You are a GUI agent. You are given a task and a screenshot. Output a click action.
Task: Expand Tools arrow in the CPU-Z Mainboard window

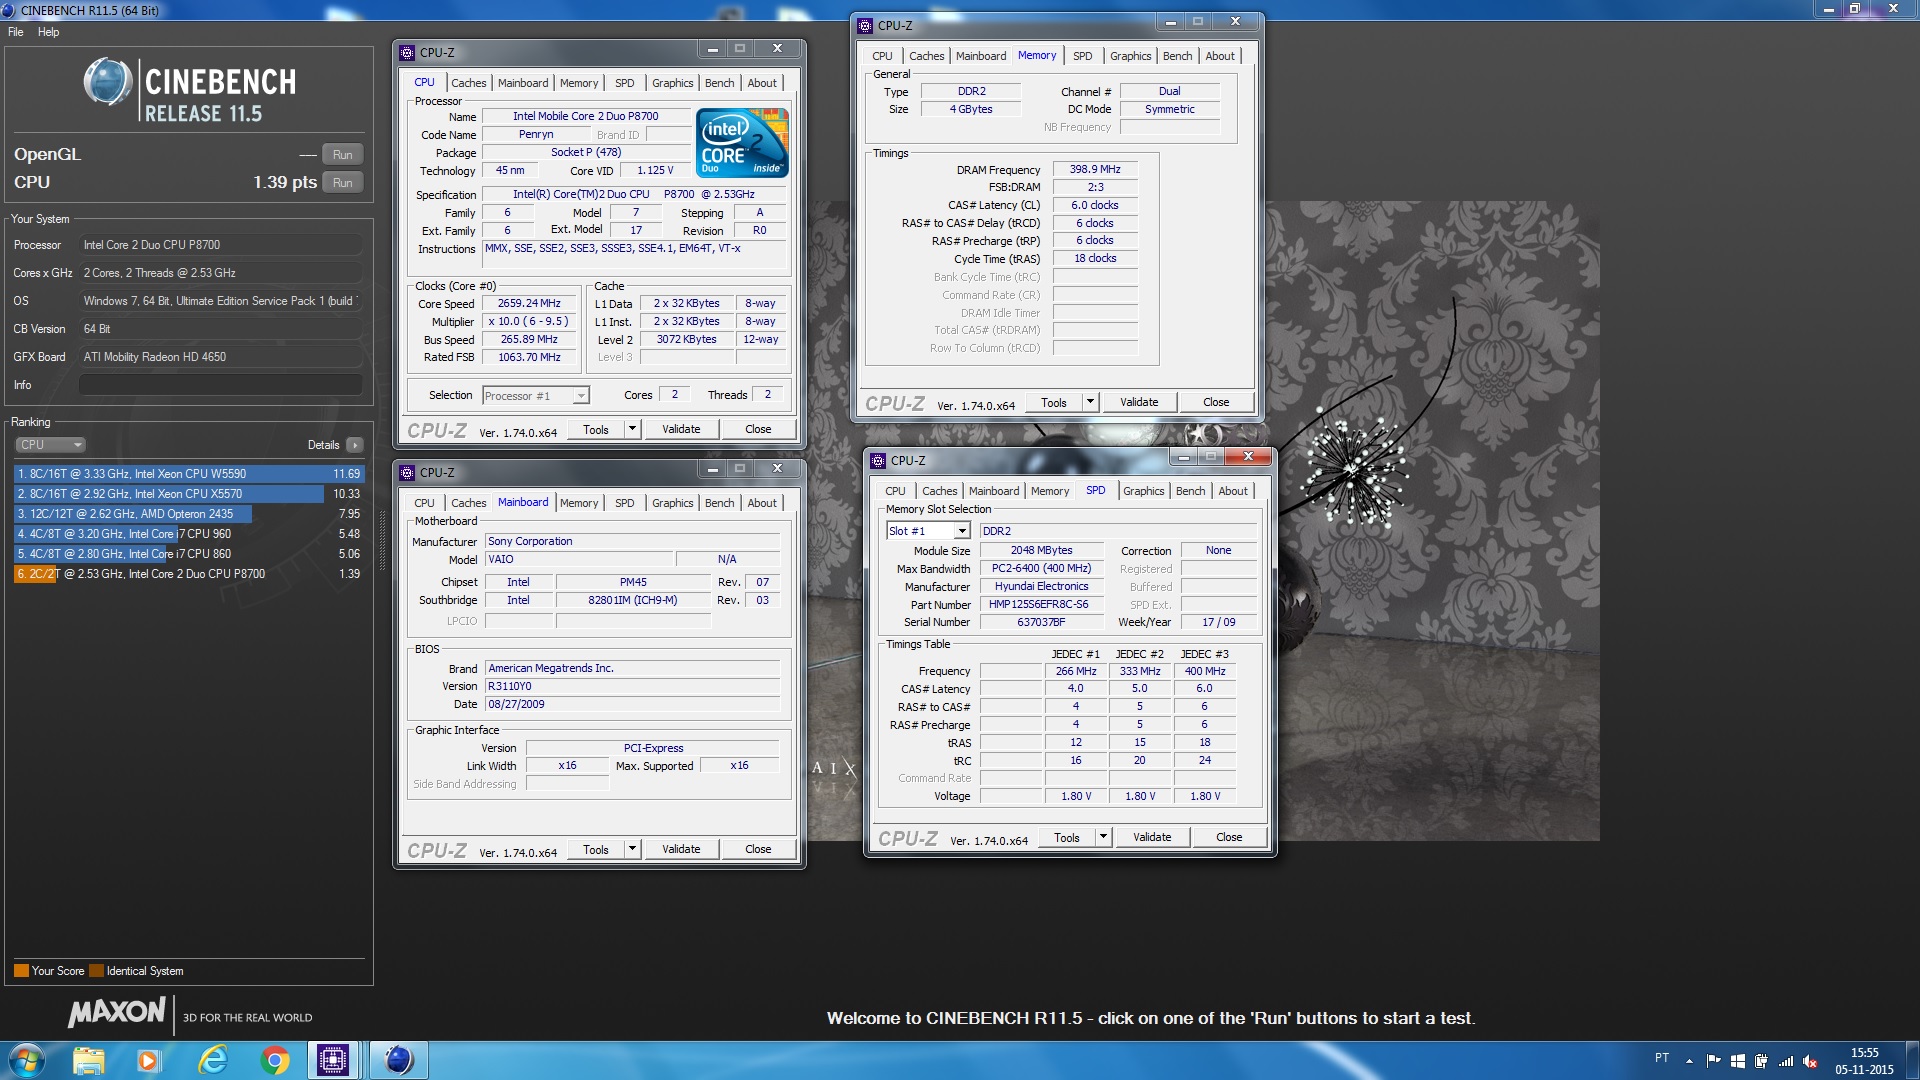tap(632, 849)
